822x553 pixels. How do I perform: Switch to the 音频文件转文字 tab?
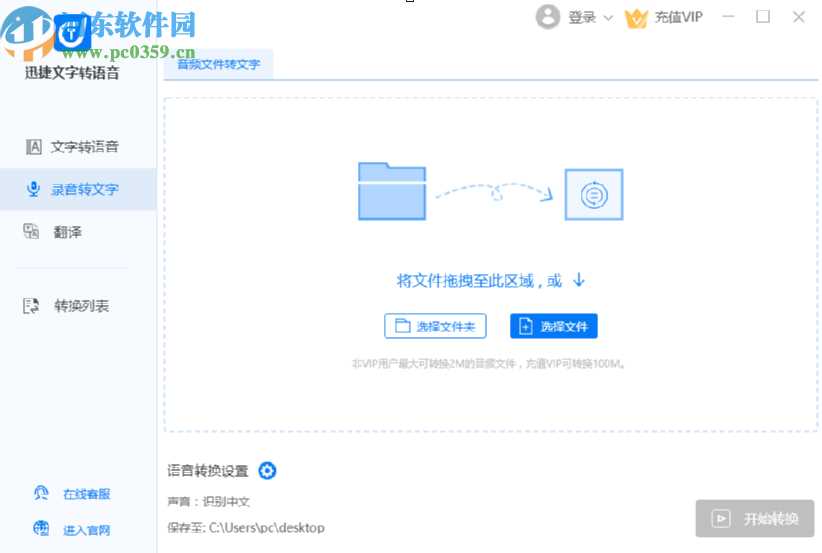[218, 64]
